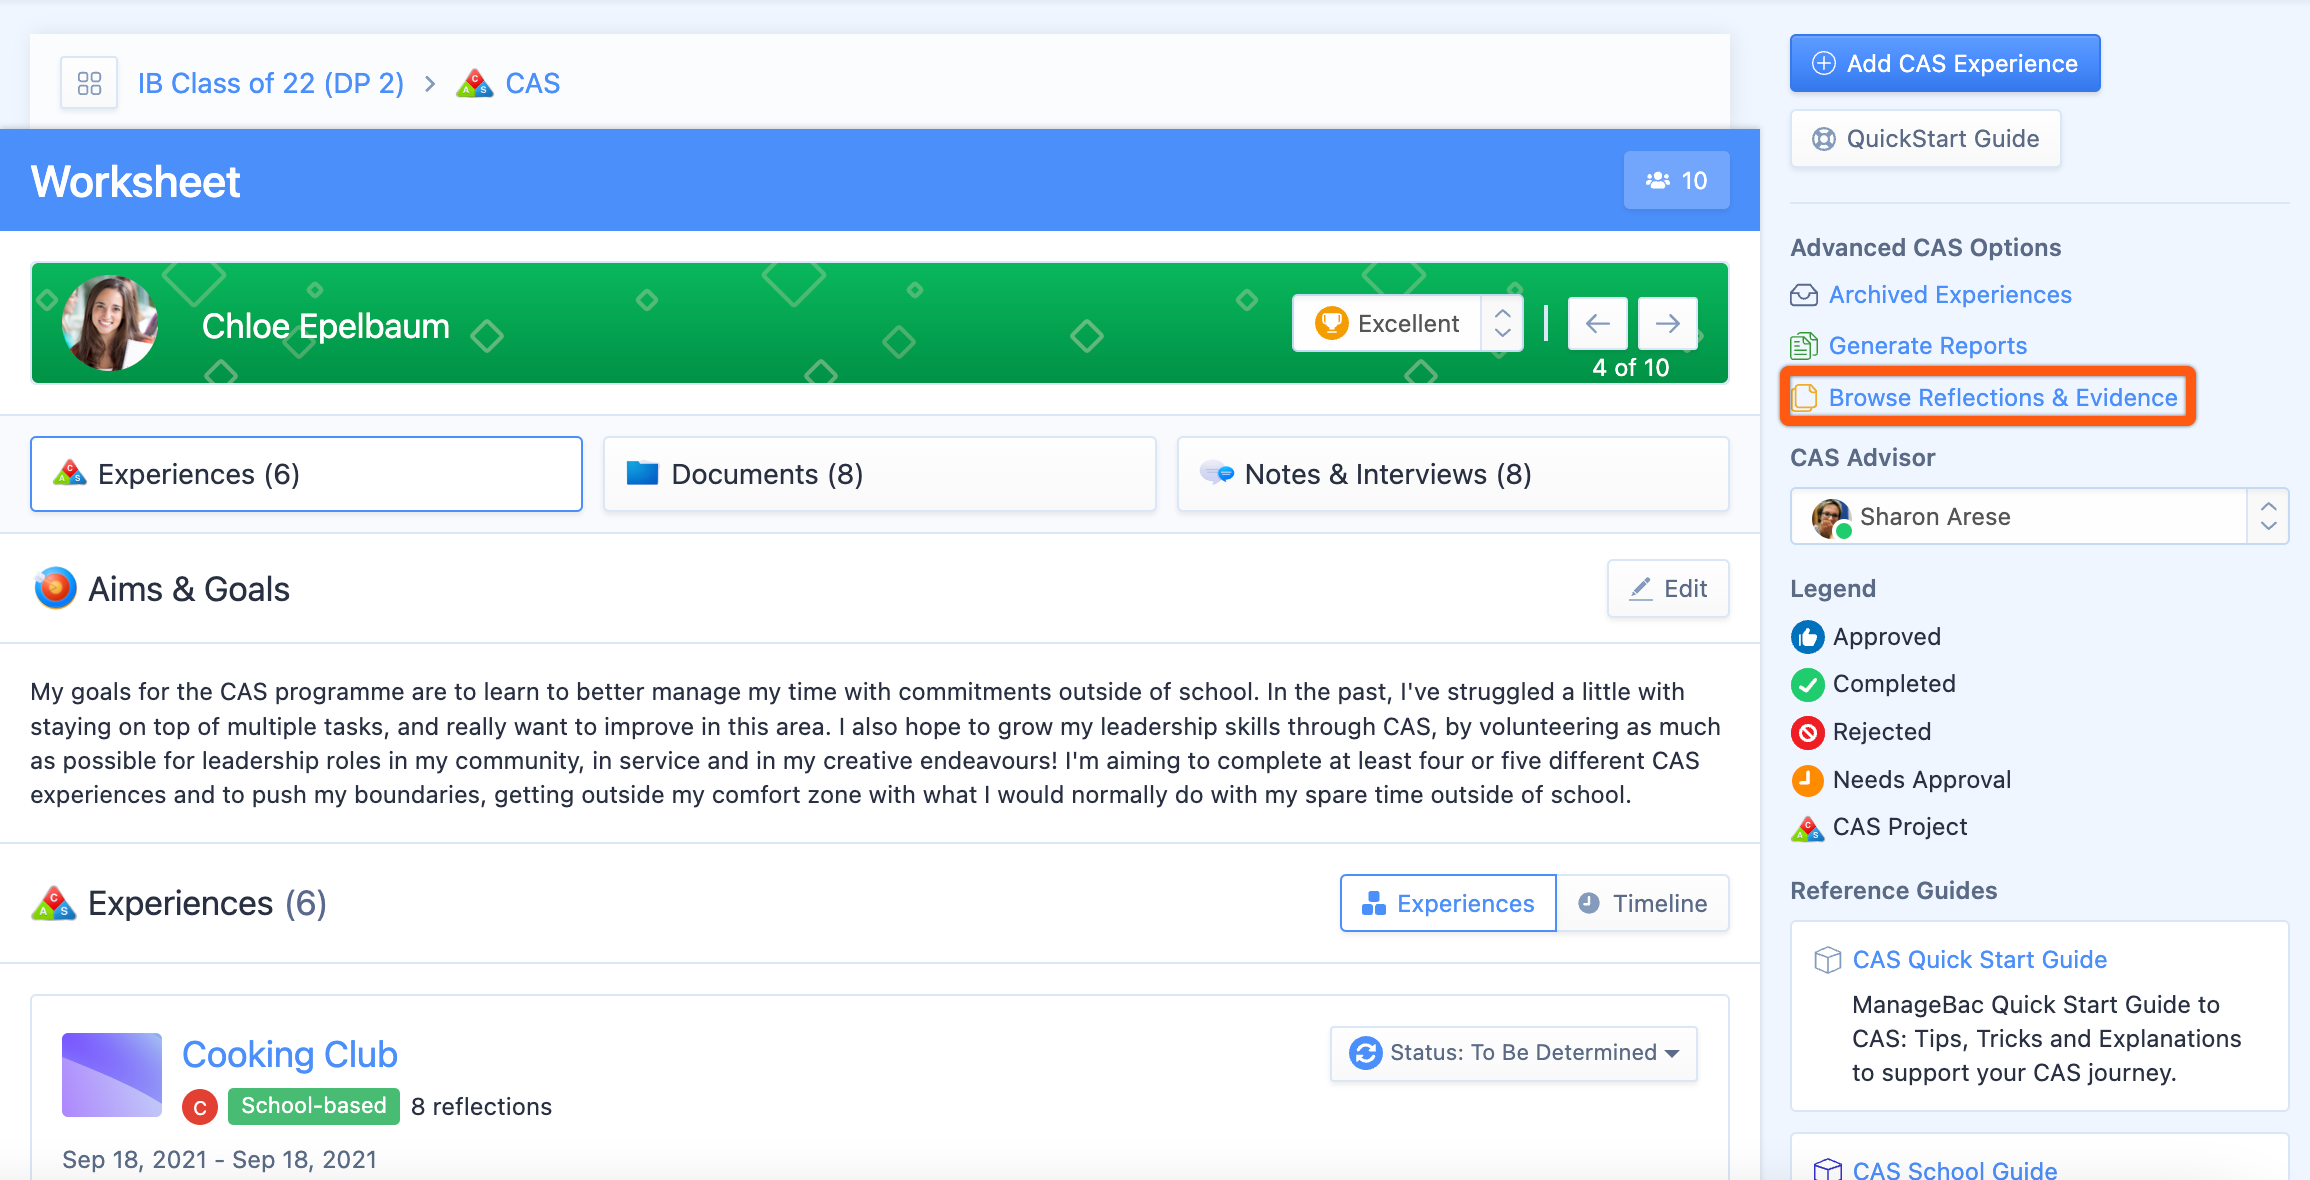Open Archived Experiences link
2310x1180 pixels.
[1949, 295]
